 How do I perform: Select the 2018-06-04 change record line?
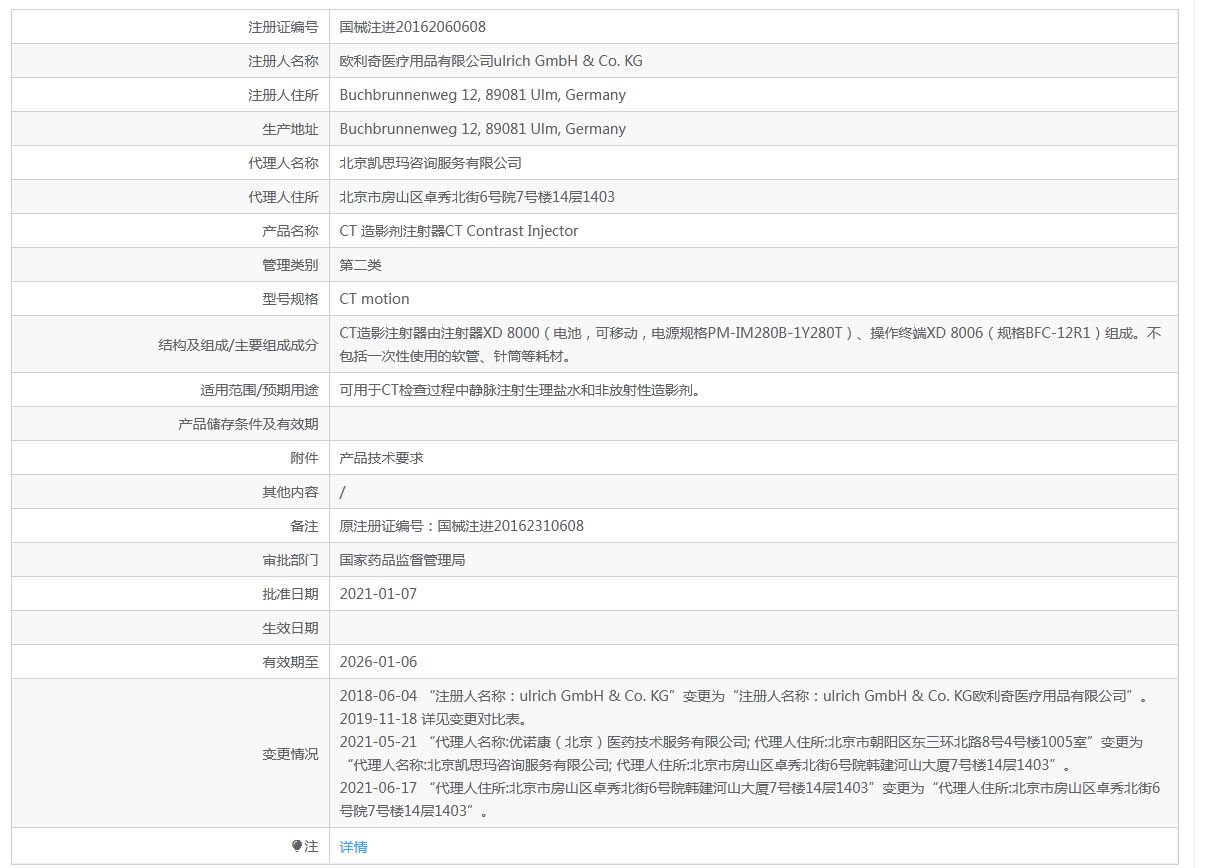744,696
